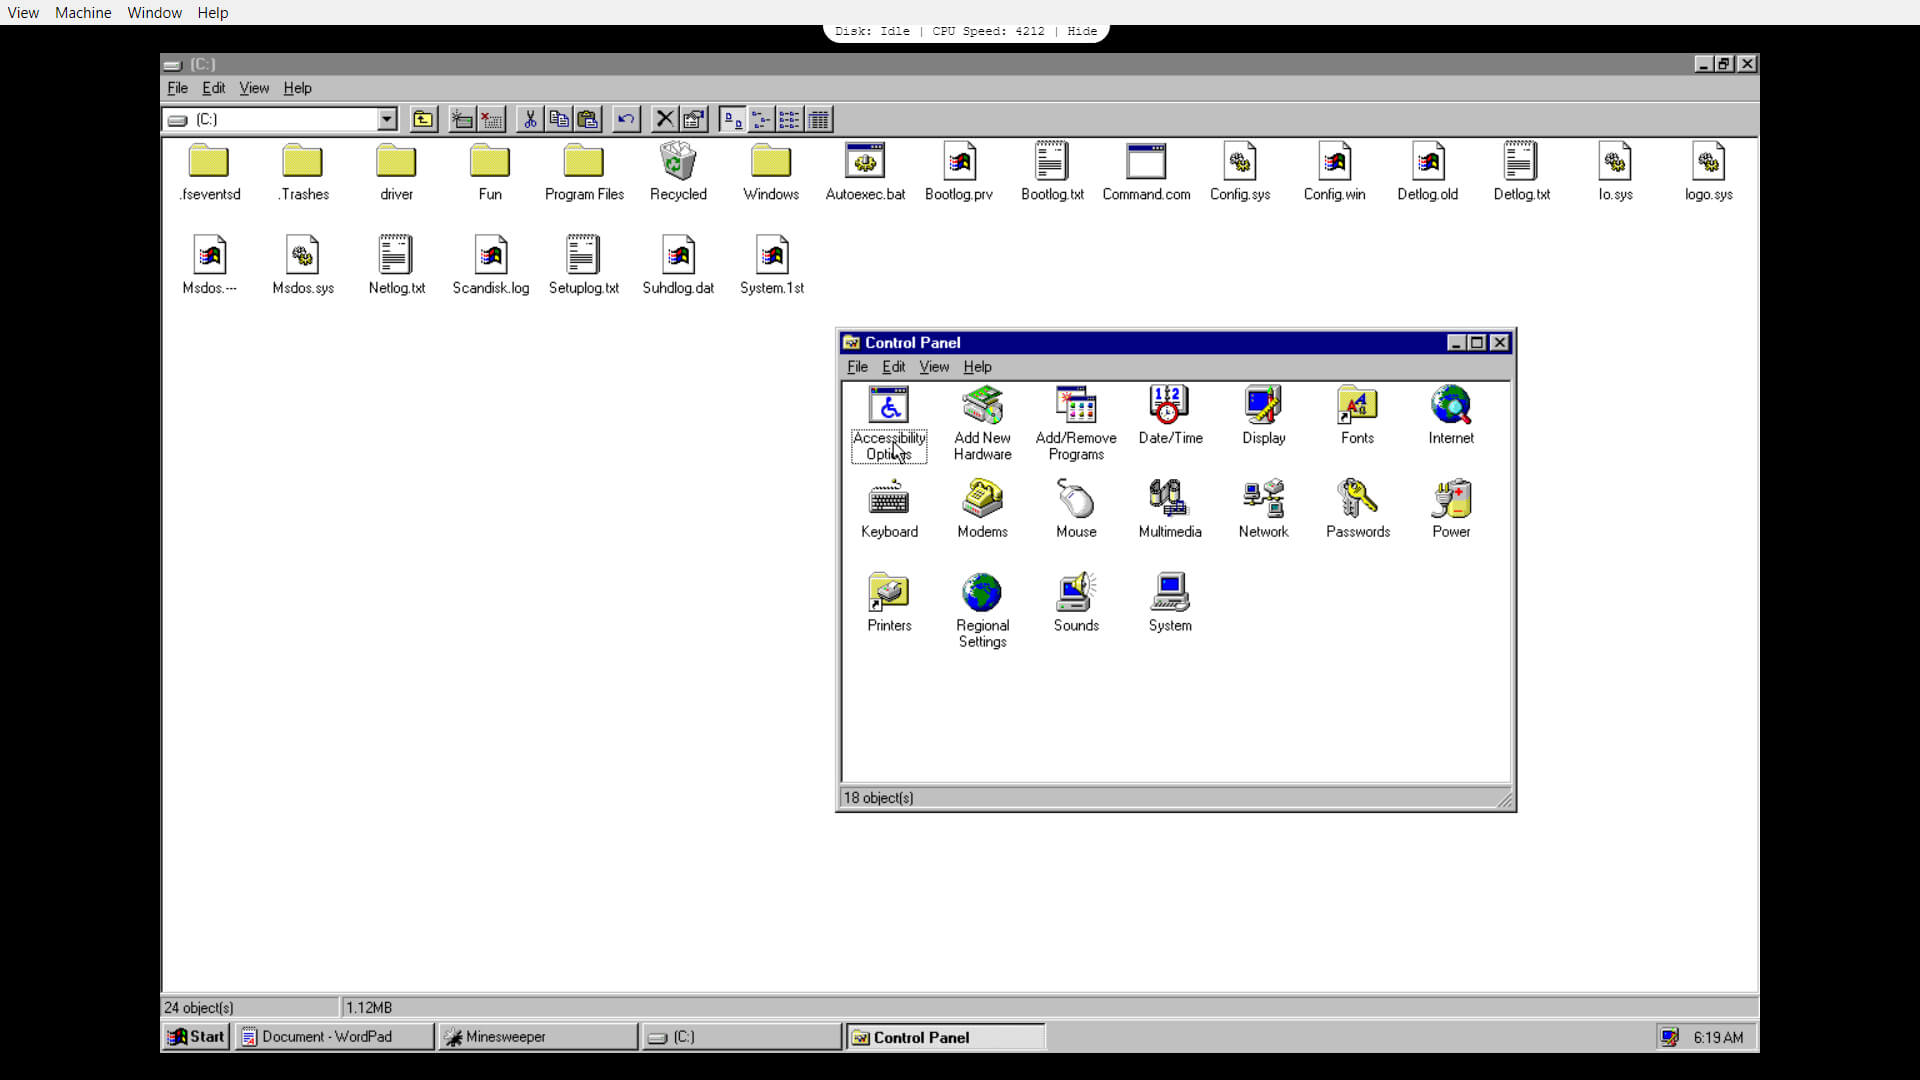Select Power control panel icon
This screenshot has width=1920, height=1080.
tap(1451, 510)
